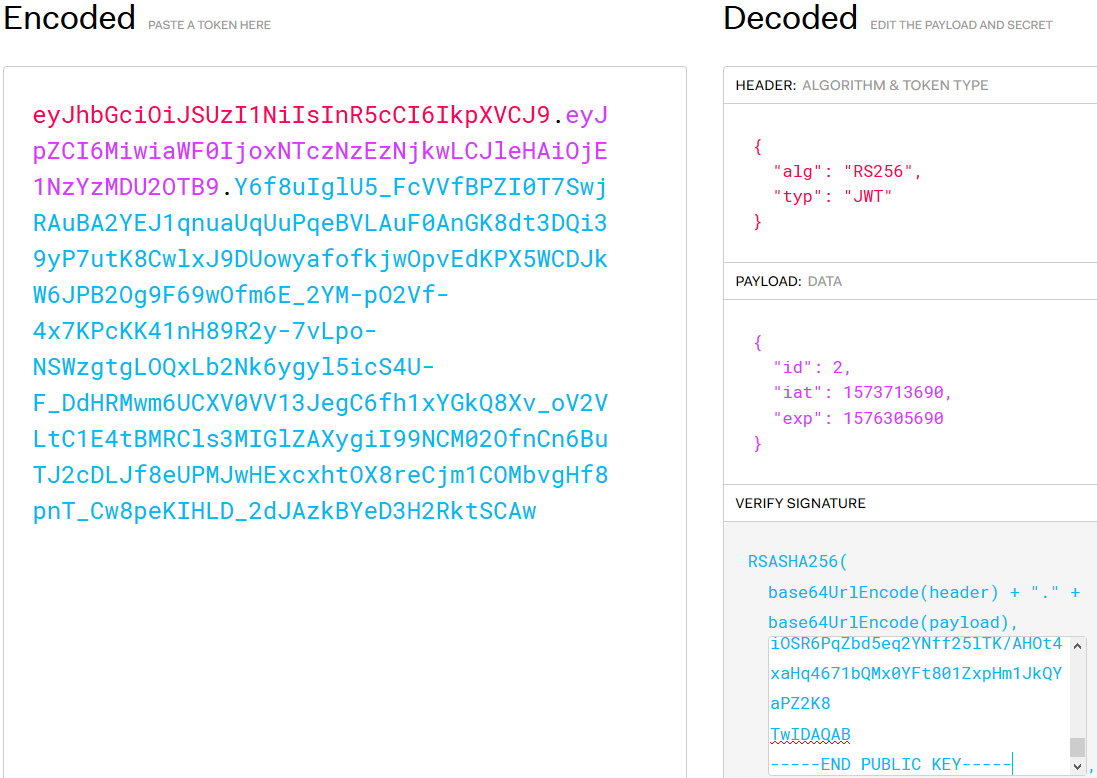Click the "TwIDAQAB" line in public key box
This screenshot has width=1097, height=778.
pos(810,734)
